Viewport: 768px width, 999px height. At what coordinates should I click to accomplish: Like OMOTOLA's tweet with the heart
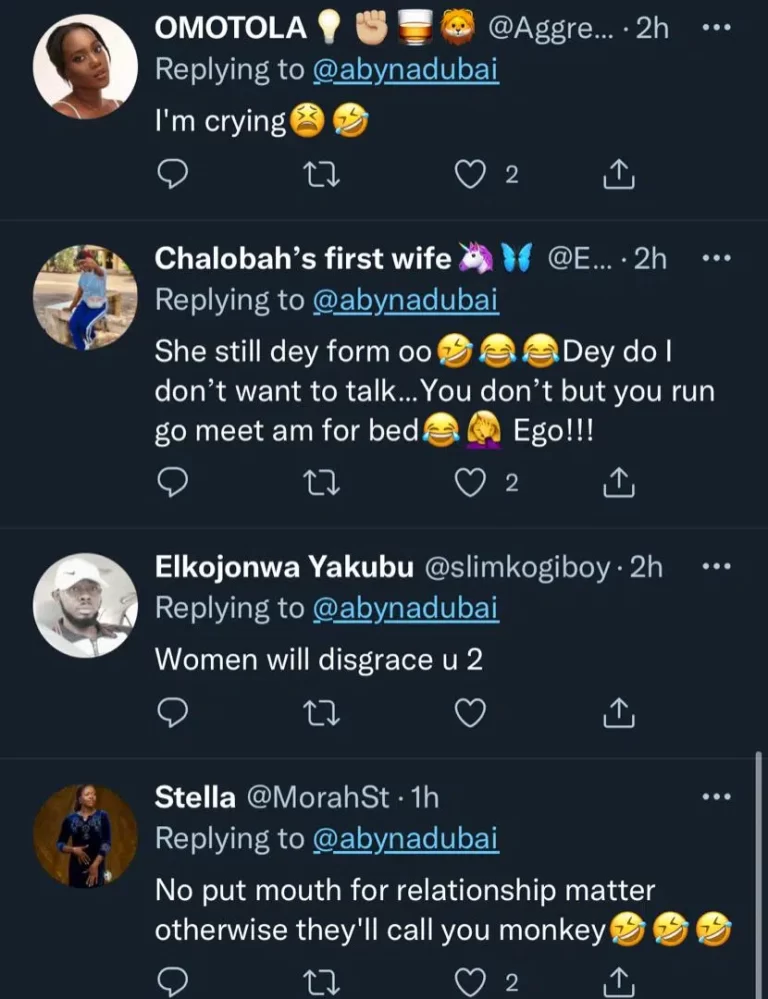(x=469, y=176)
